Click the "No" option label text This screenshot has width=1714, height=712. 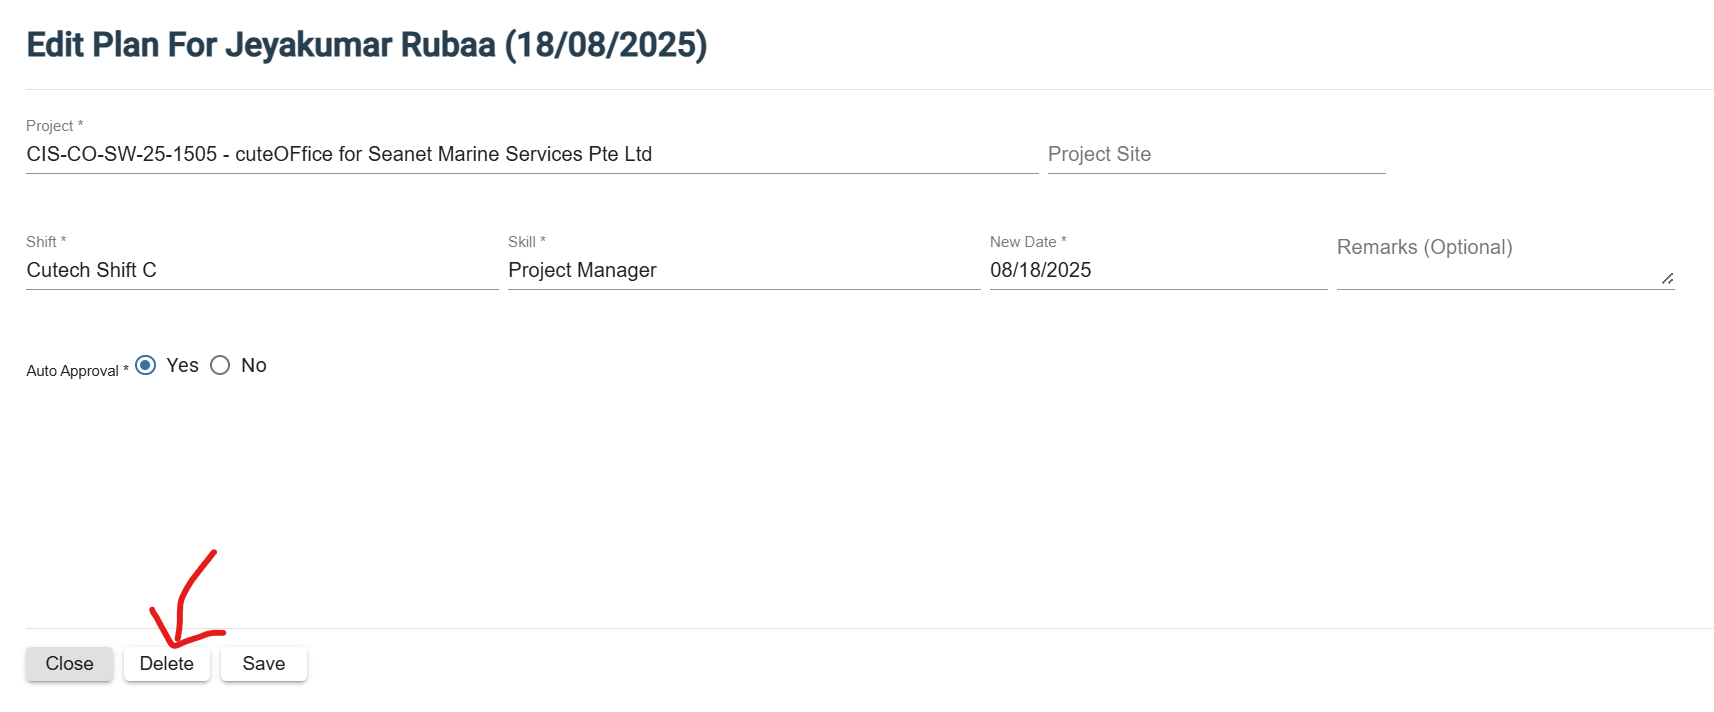click(254, 366)
